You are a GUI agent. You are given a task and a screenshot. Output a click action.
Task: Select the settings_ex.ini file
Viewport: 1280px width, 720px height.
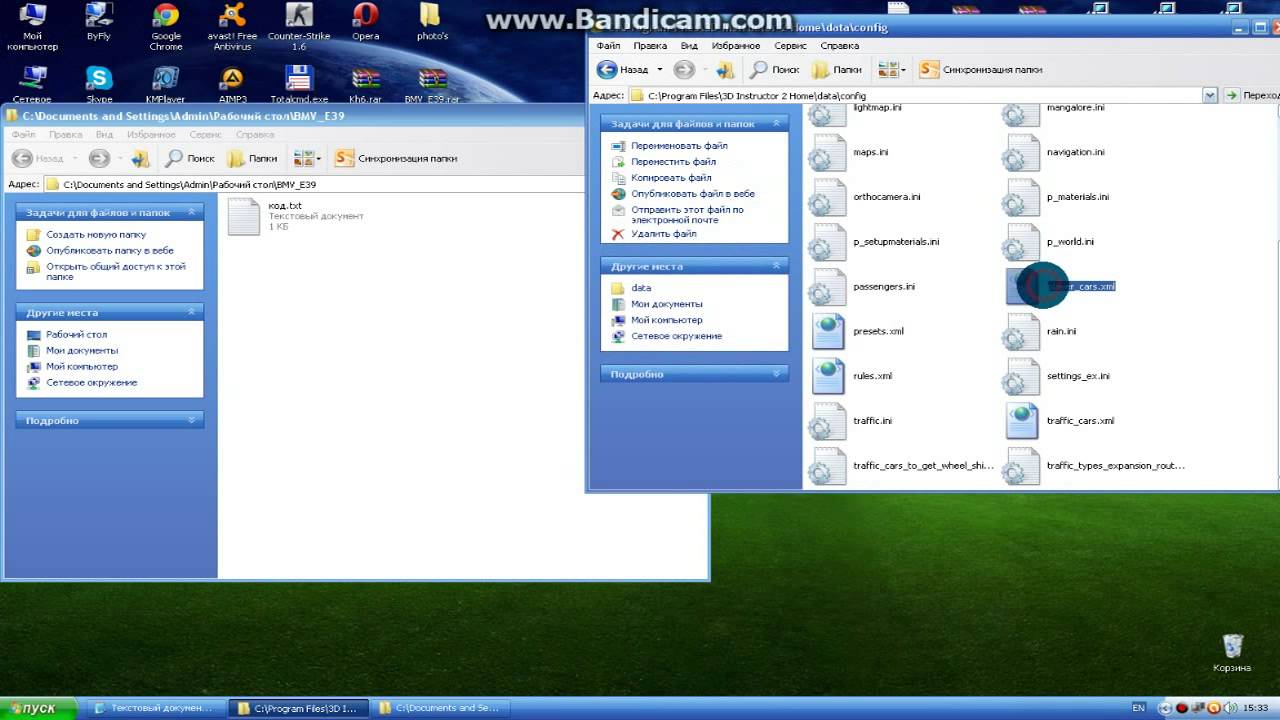(1058, 376)
